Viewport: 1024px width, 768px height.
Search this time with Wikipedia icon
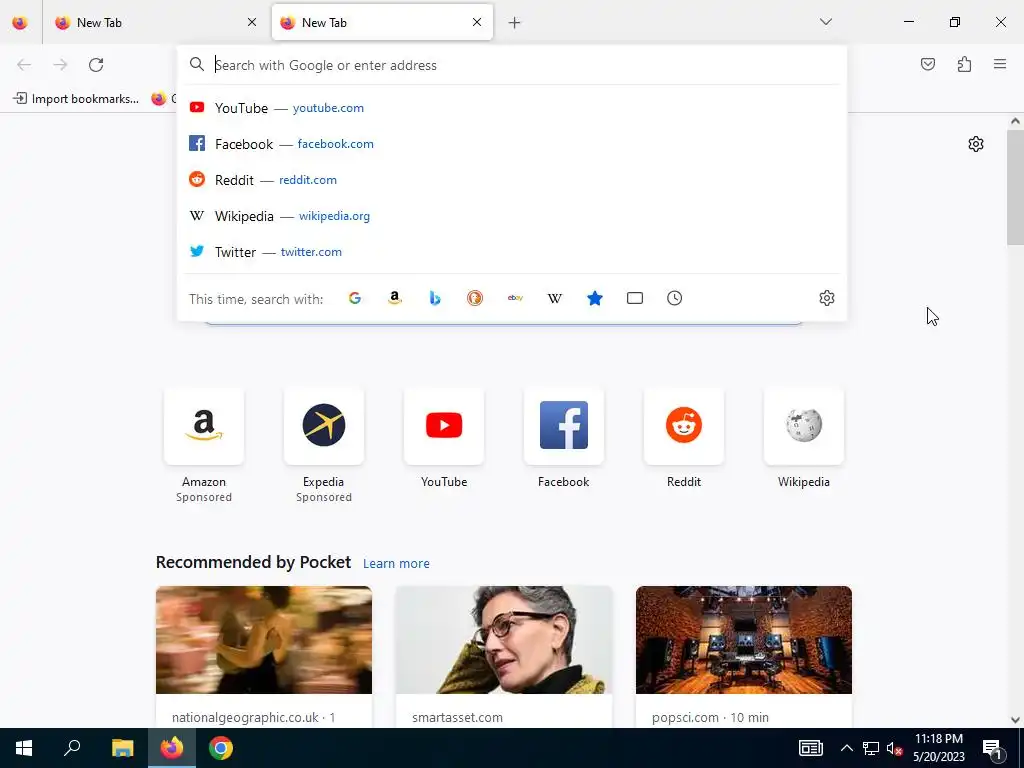[554, 298]
